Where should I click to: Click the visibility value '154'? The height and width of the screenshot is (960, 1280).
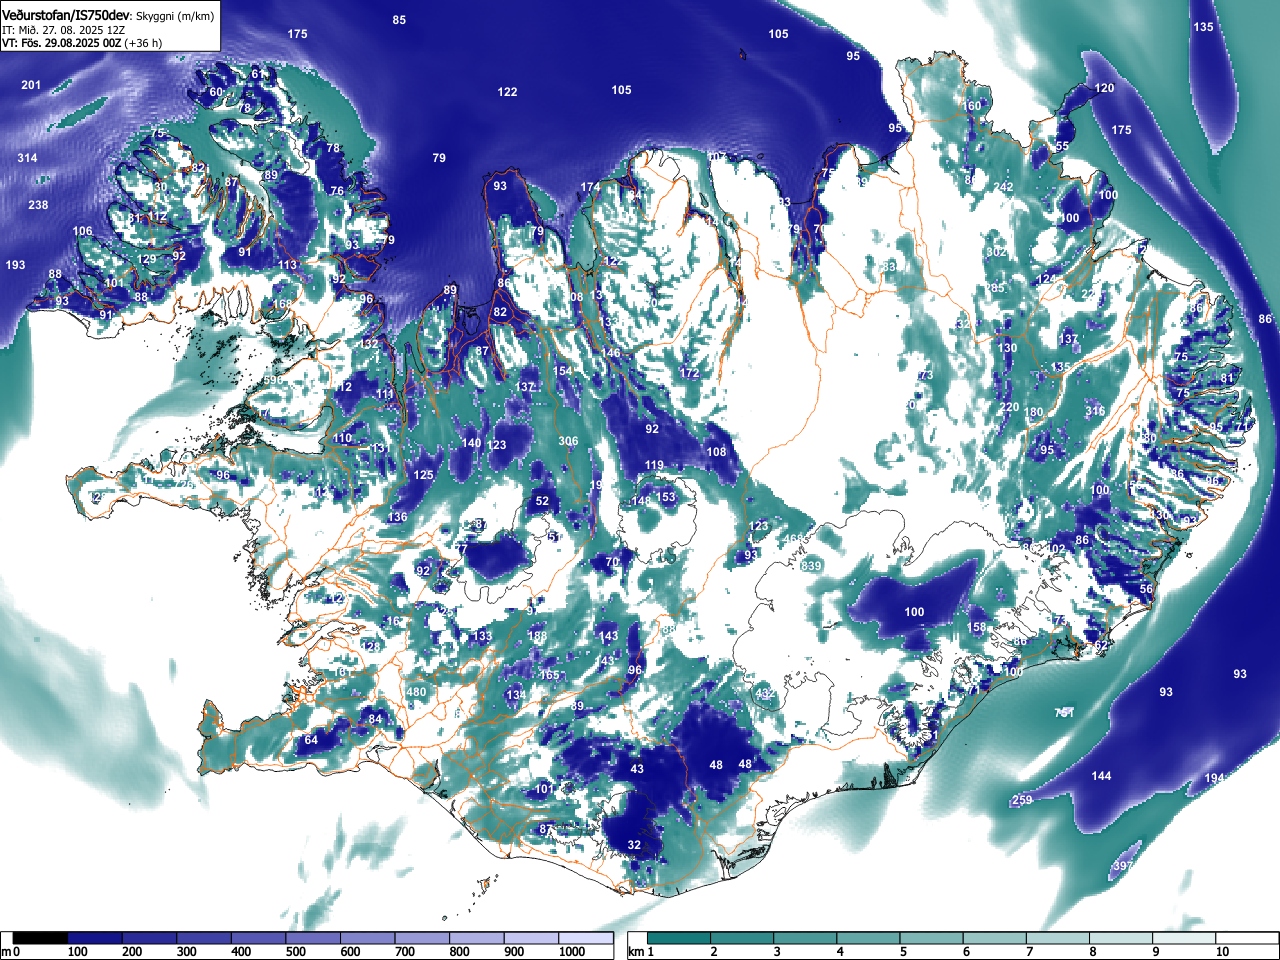(x=563, y=371)
